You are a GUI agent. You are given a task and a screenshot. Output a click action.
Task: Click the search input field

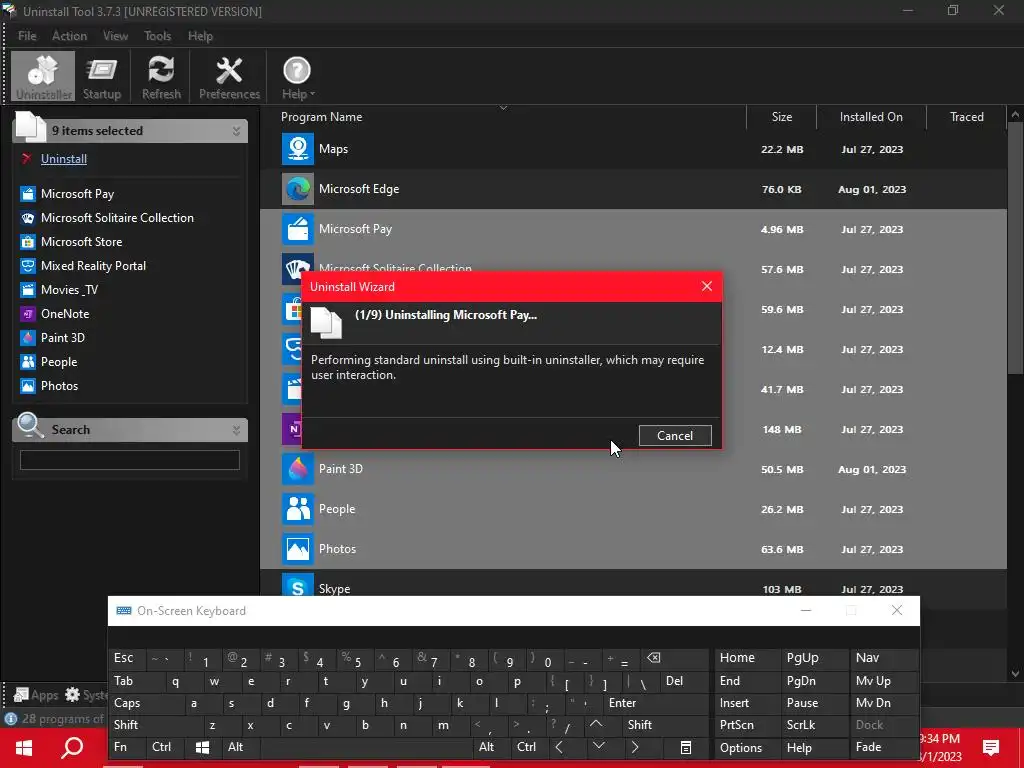[130, 460]
